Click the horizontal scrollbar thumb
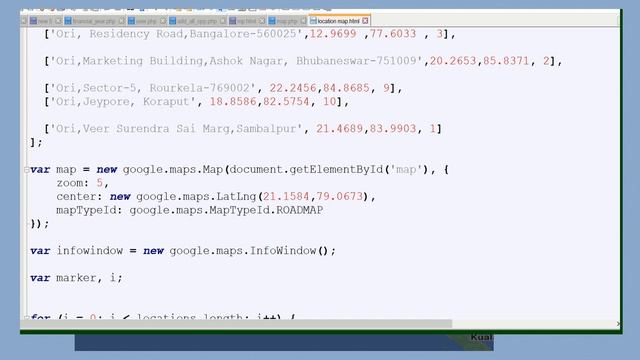Image resolution: width=640 pixels, height=360 pixels. 236,324
